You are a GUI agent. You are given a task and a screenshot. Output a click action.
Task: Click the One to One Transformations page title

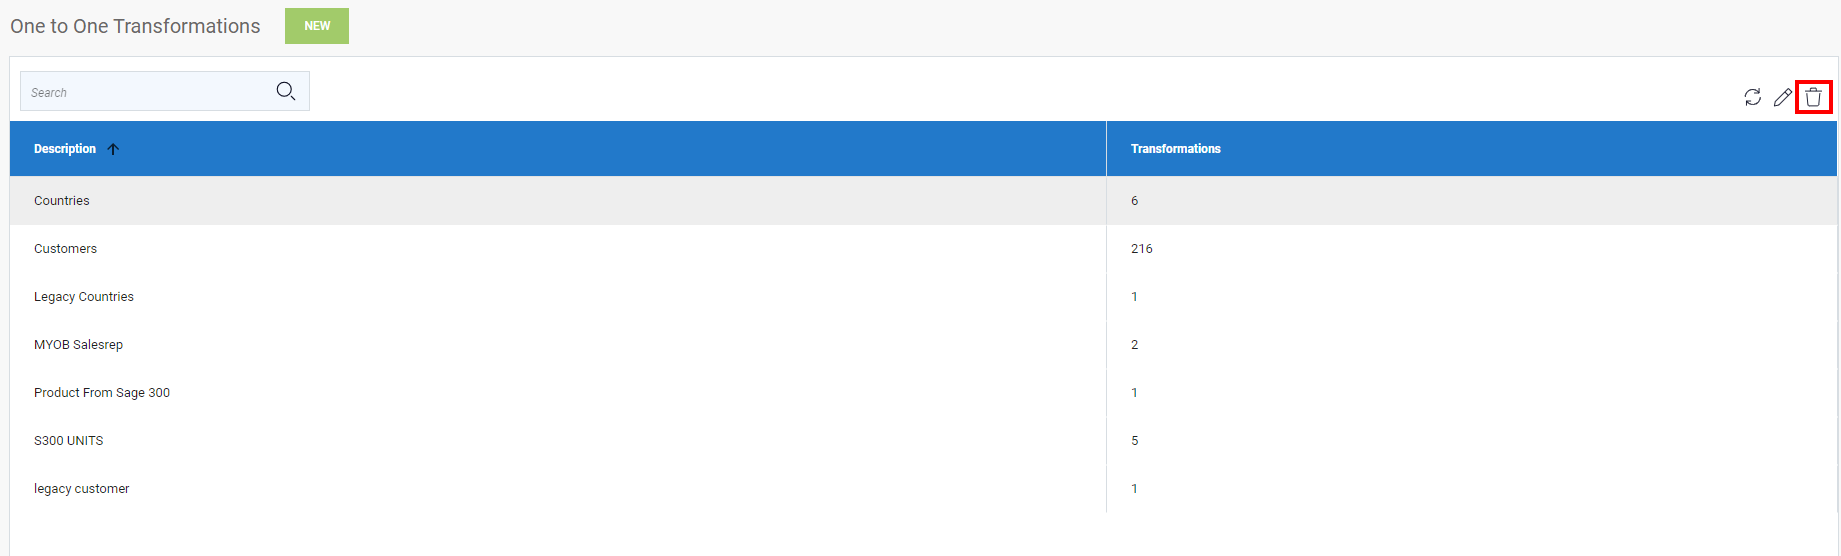(x=135, y=26)
